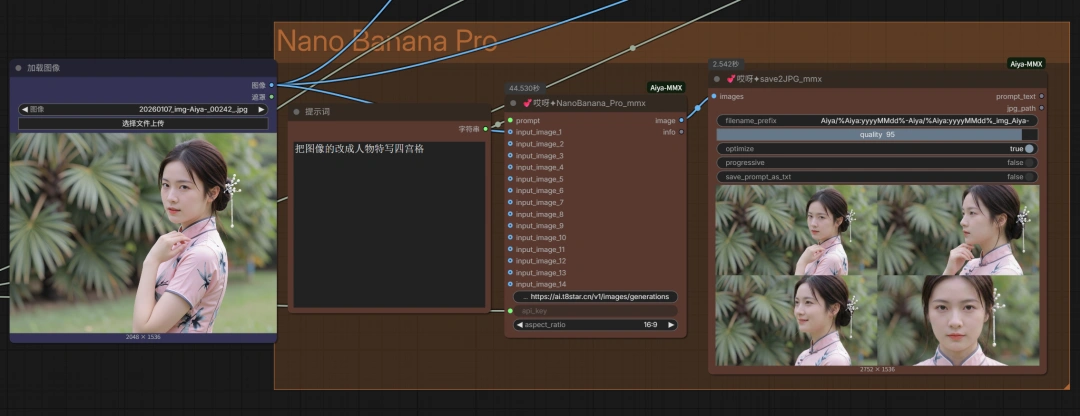Enable the save_prompt_as_txt toggle

(1029, 177)
